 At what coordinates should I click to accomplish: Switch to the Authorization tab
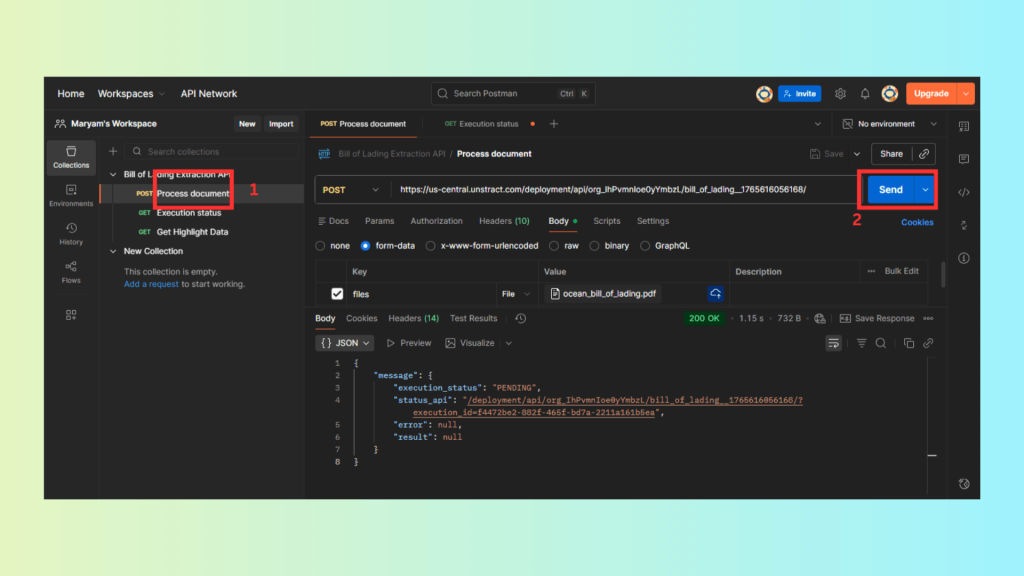coord(436,221)
